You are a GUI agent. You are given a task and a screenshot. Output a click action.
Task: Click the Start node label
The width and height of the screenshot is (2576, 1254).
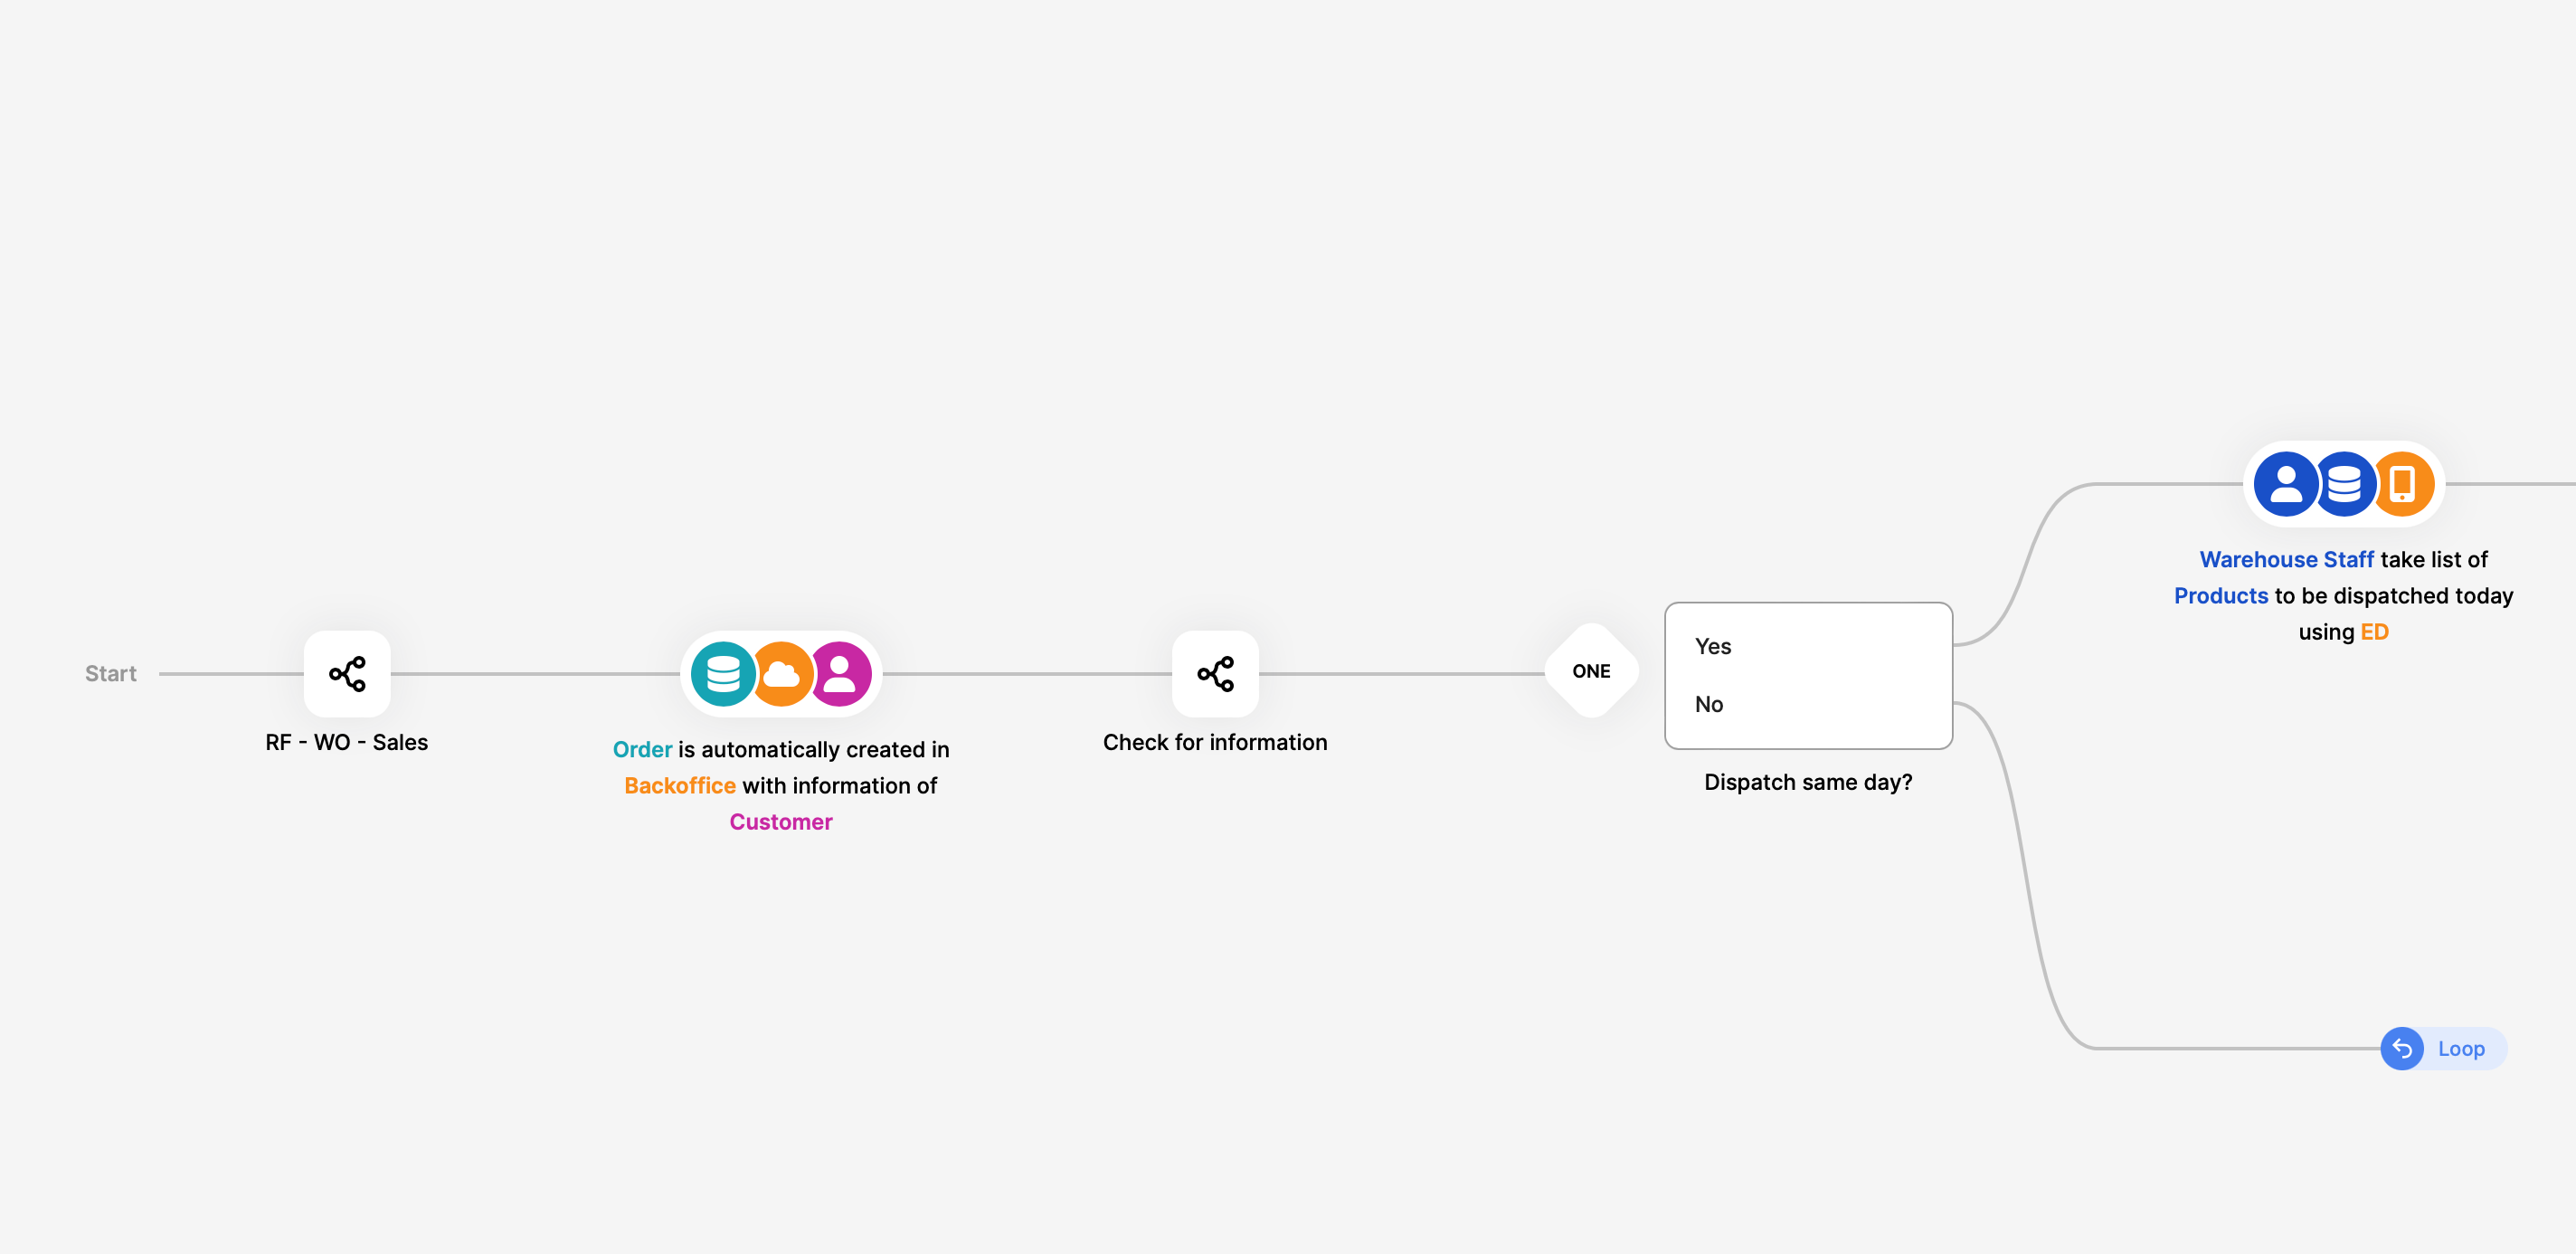109,669
